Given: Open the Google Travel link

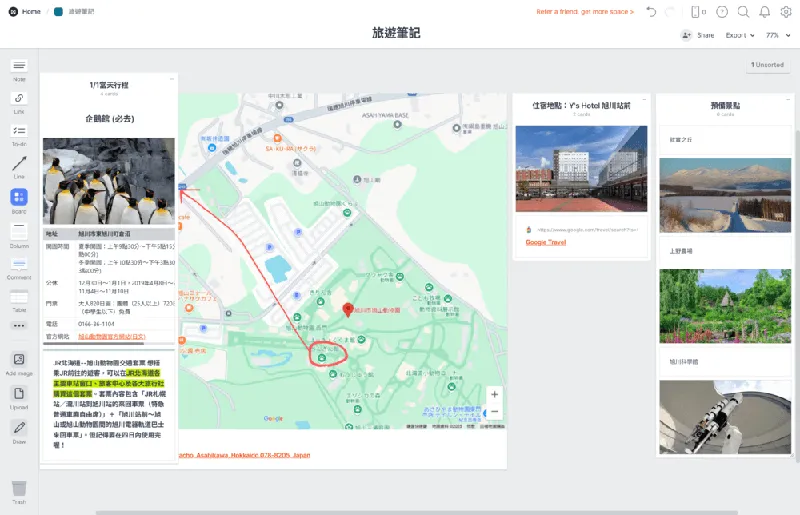Looking at the screenshot, I should coord(545,242).
